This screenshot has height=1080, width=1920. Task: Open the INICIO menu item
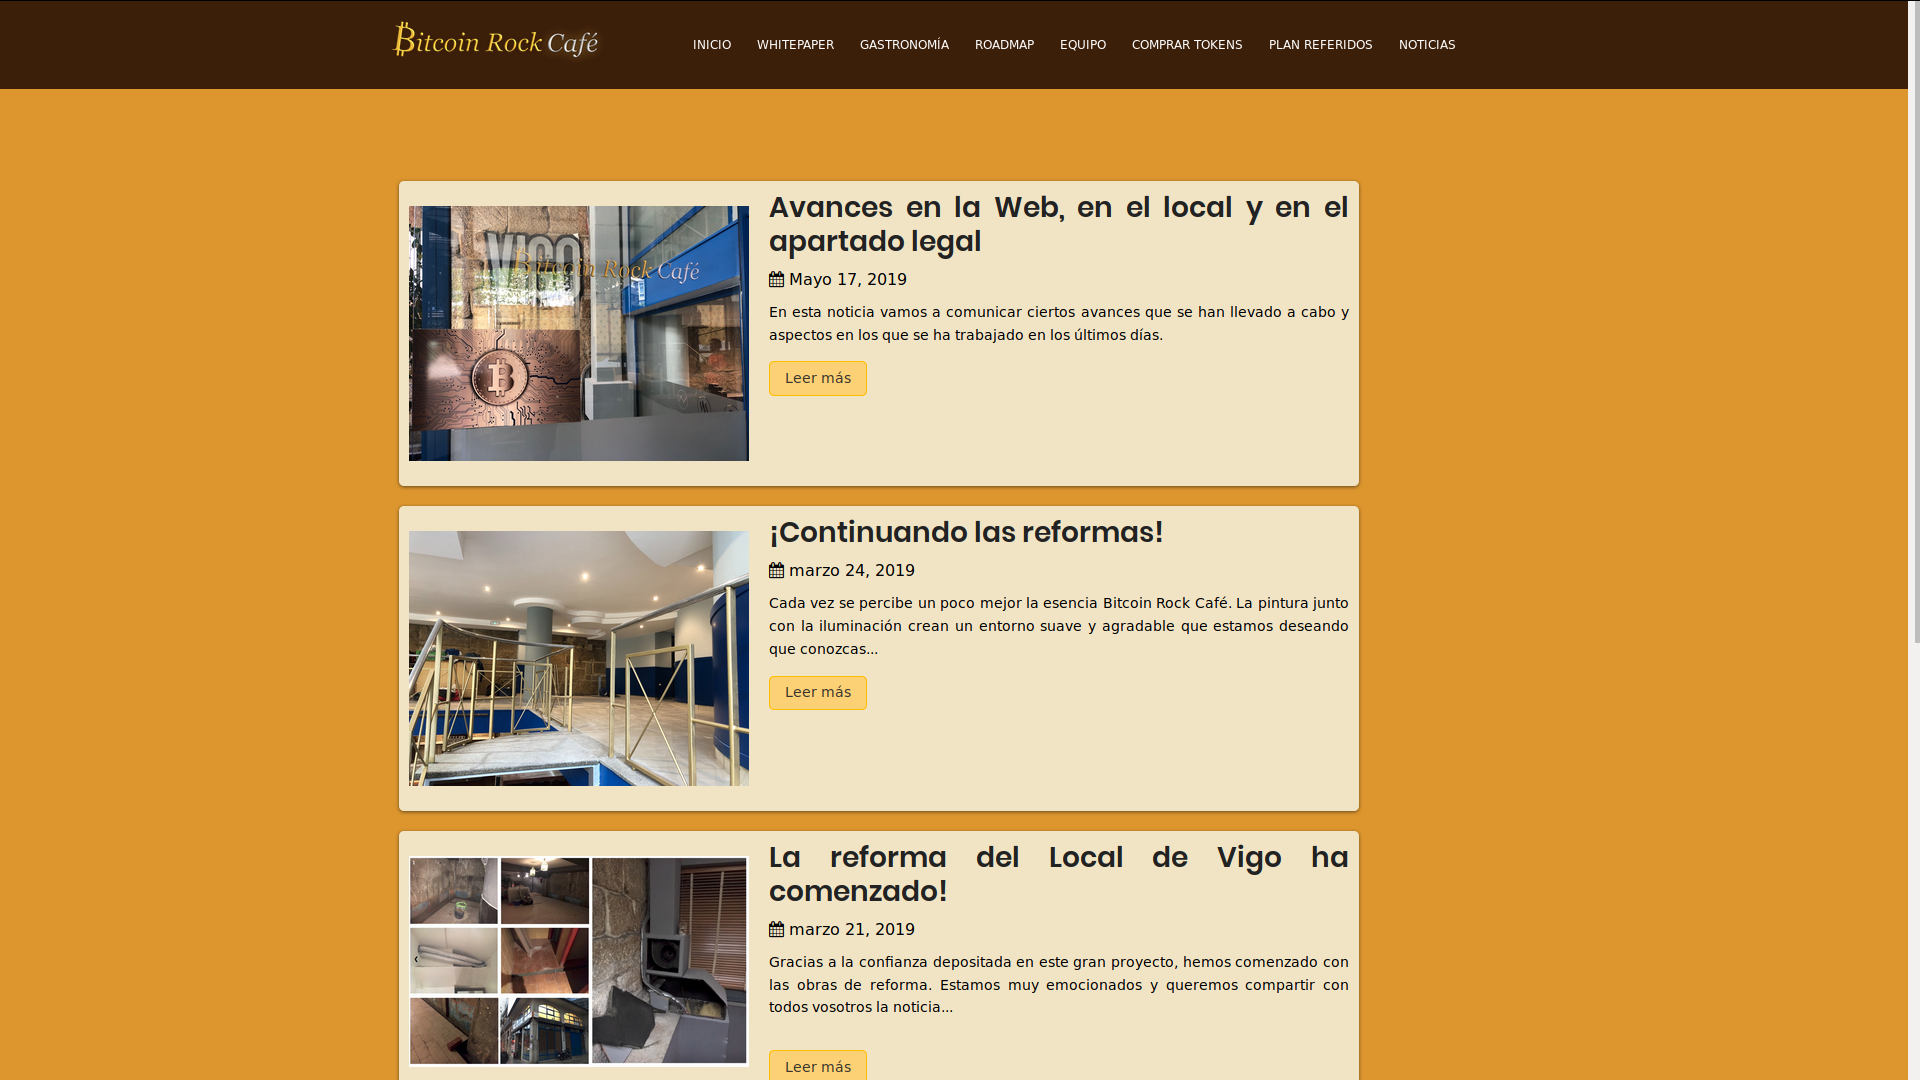tap(712, 45)
